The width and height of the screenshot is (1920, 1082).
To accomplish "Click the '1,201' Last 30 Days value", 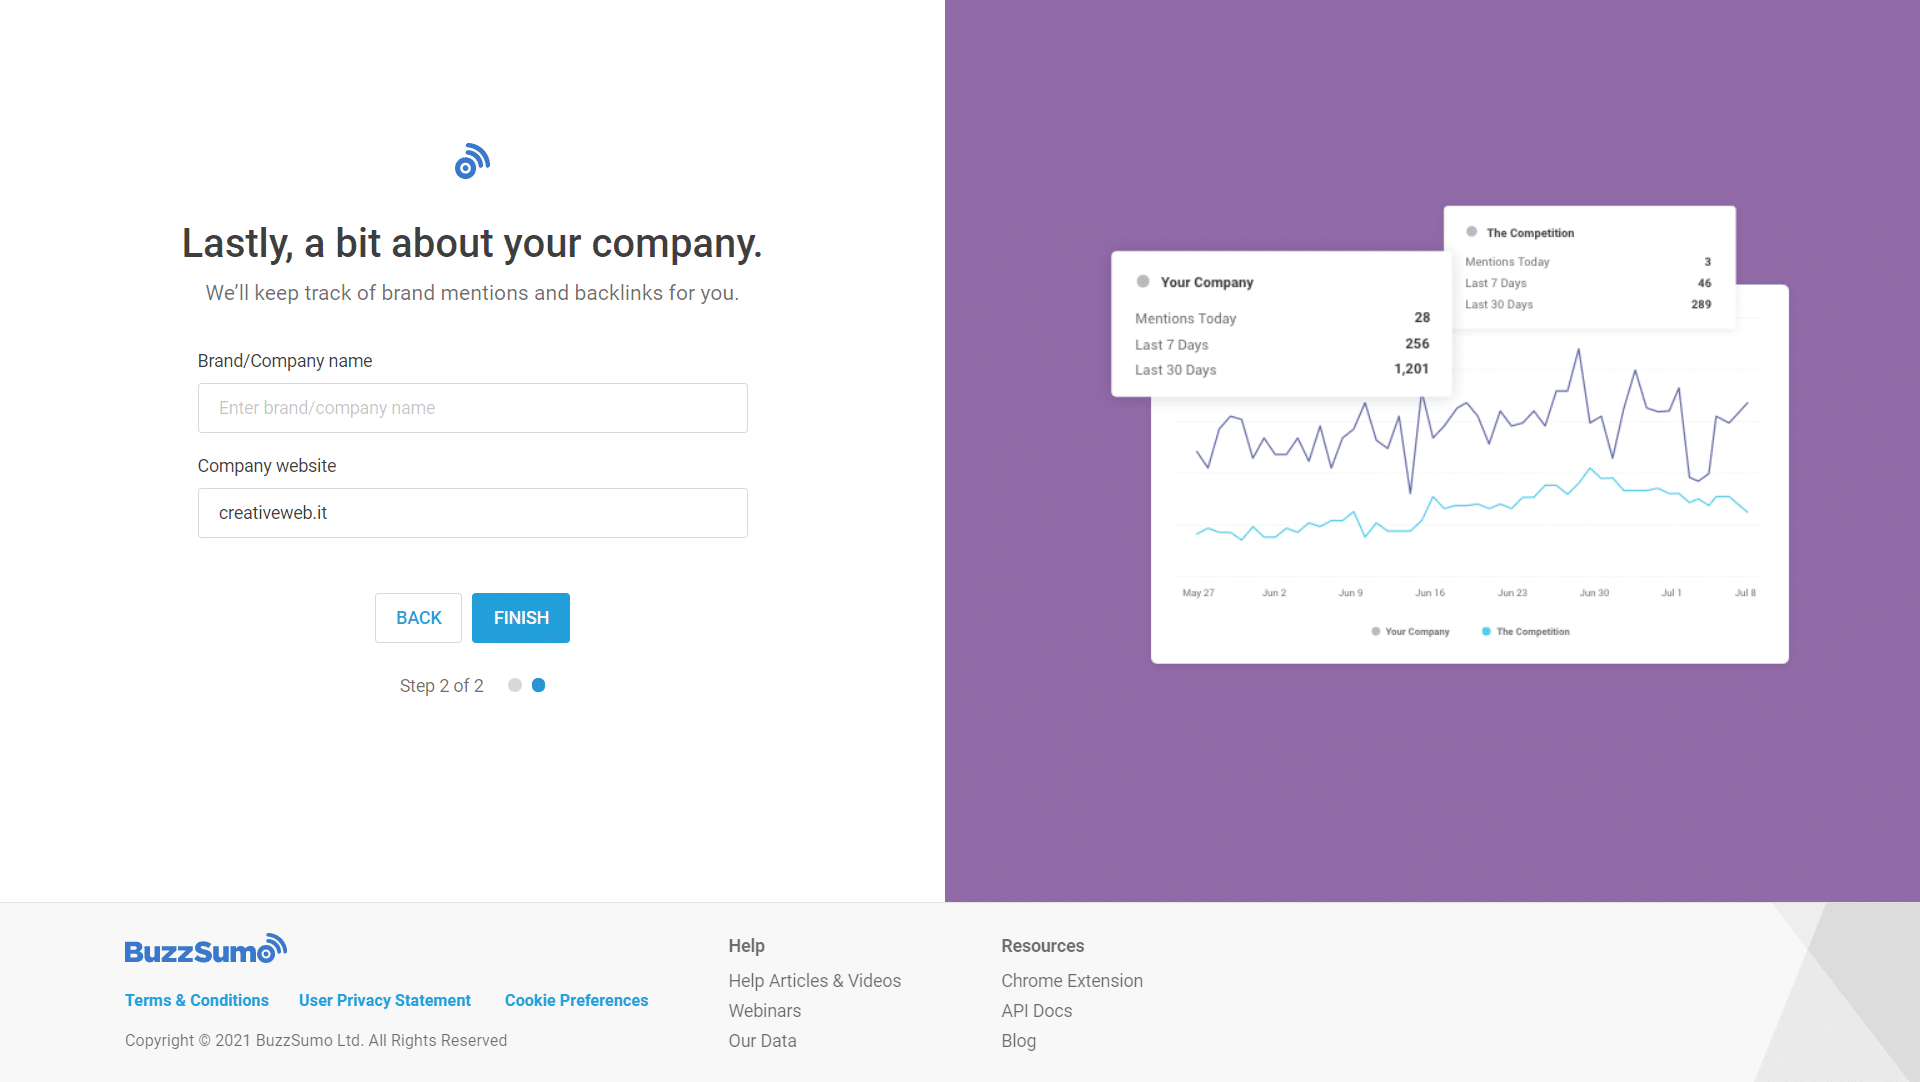I will pyautogui.click(x=1411, y=369).
